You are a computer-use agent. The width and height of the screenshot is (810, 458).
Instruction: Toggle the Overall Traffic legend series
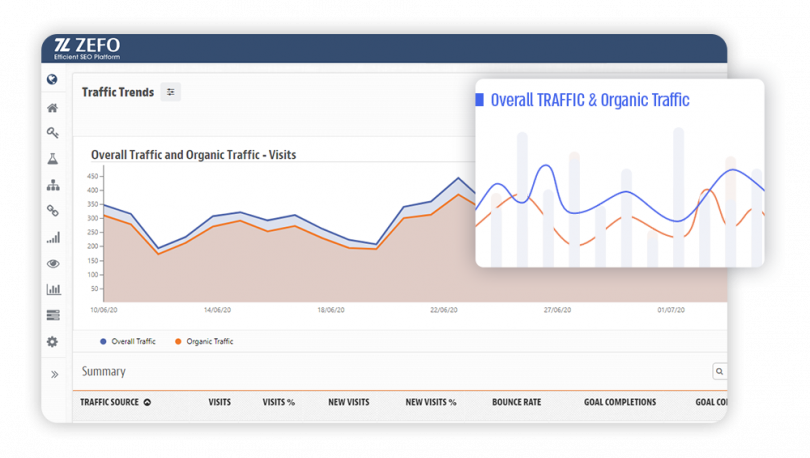(128, 341)
